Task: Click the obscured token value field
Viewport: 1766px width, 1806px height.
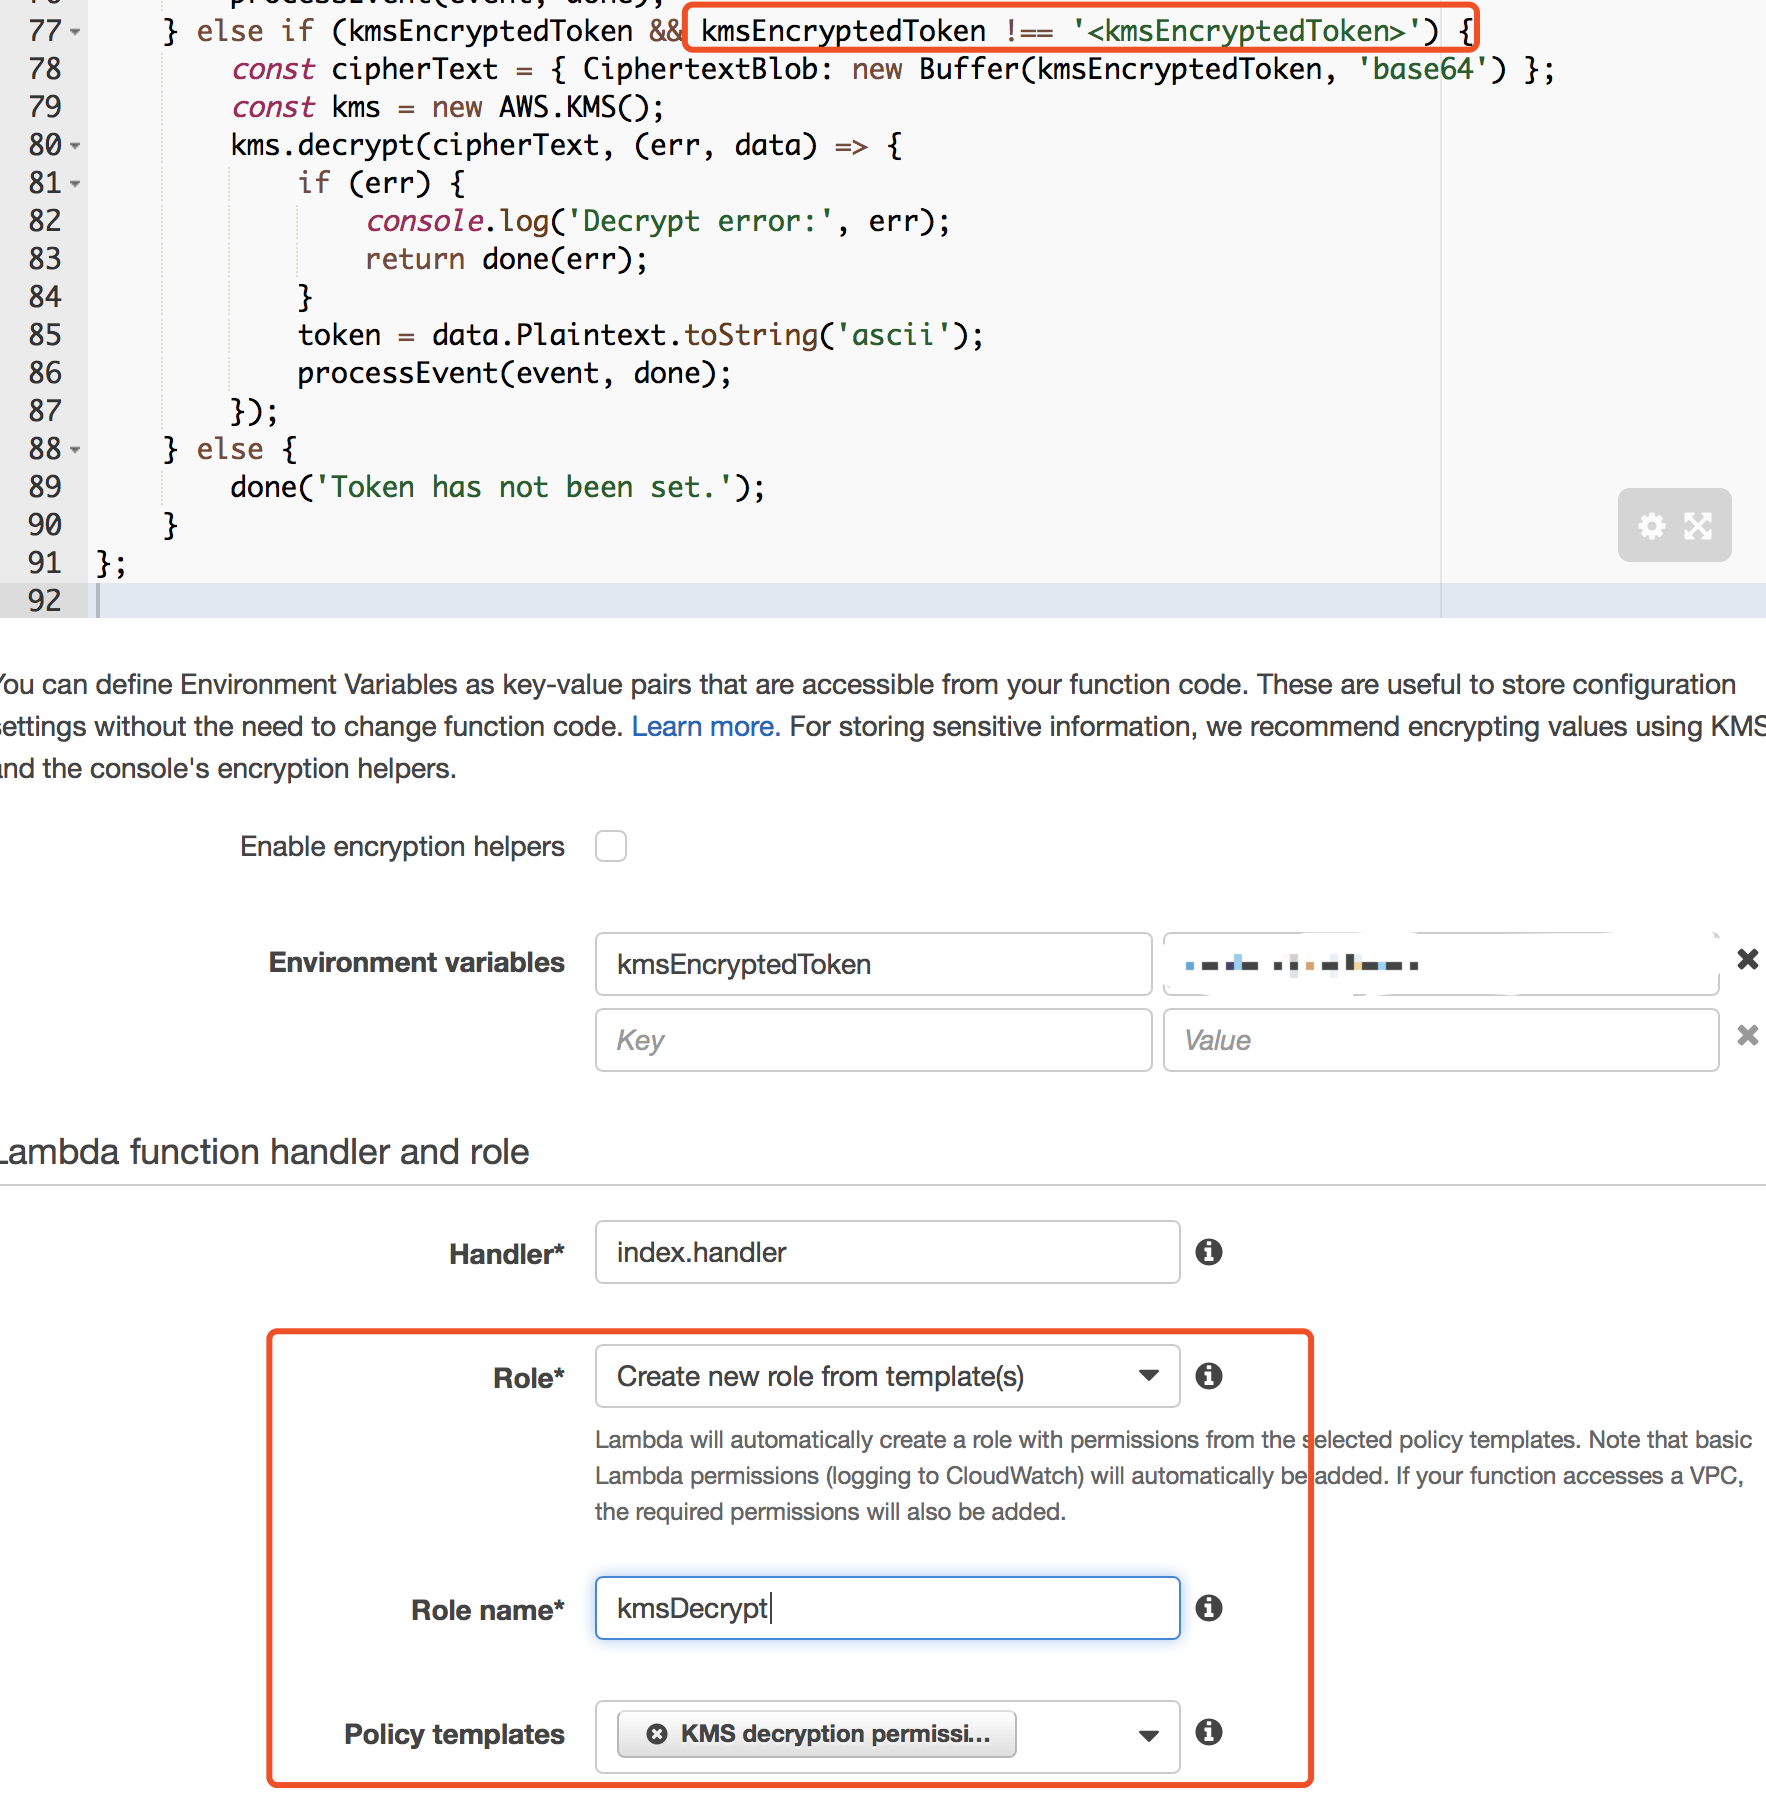Action: (1441, 964)
